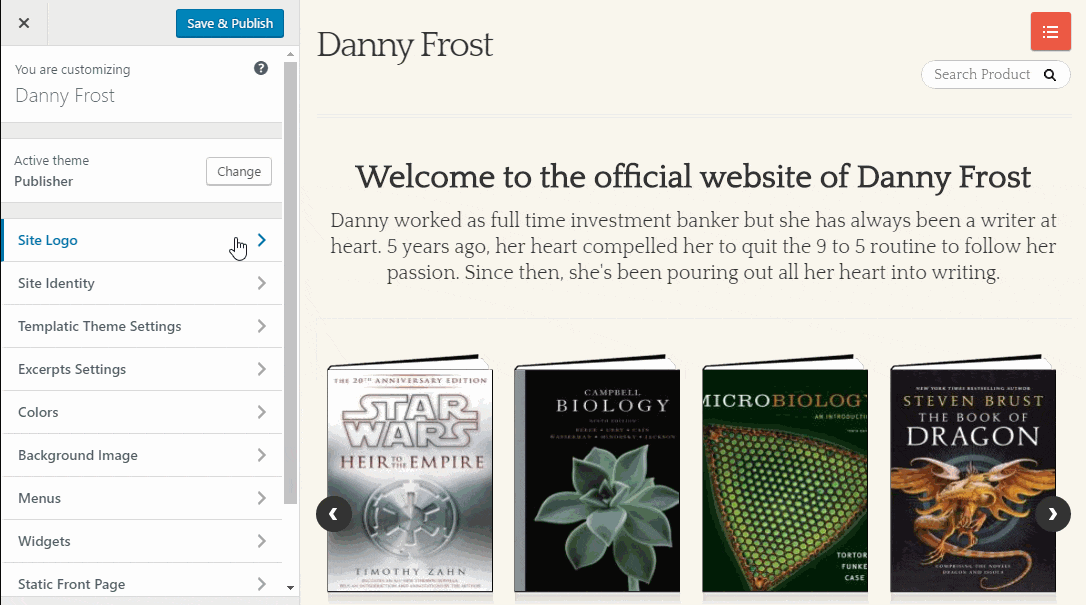
Task: Open Site Identity settings
Action: [x=142, y=283]
